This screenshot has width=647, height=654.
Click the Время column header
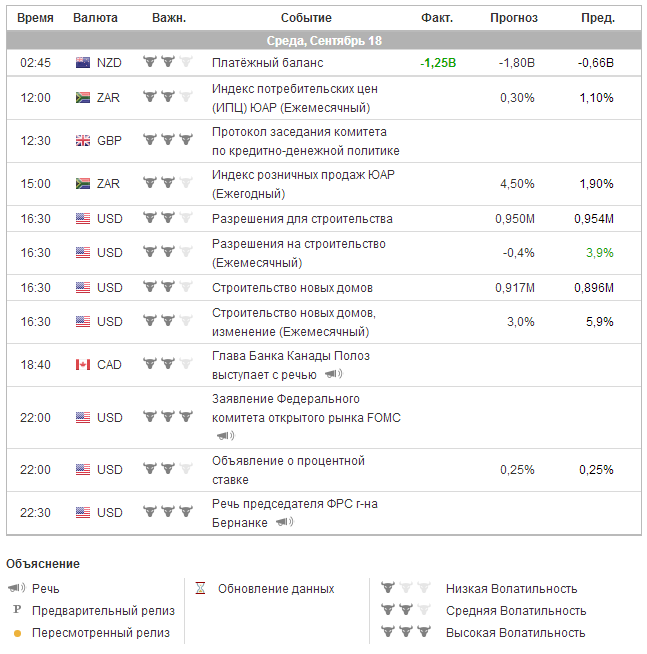(x=35, y=18)
